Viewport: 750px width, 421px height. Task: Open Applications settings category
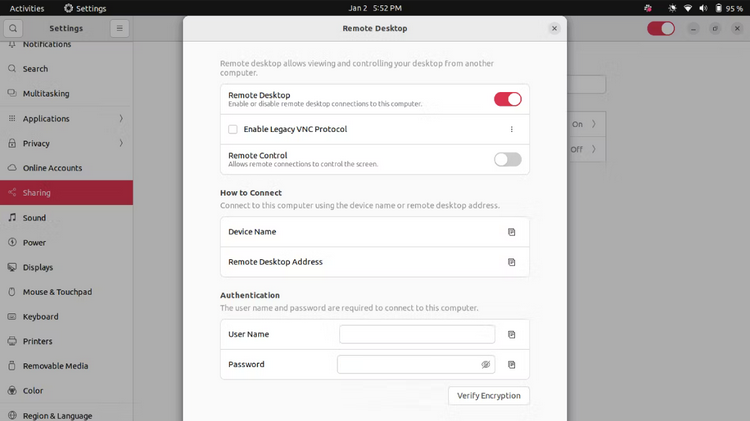click(x=66, y=119)
